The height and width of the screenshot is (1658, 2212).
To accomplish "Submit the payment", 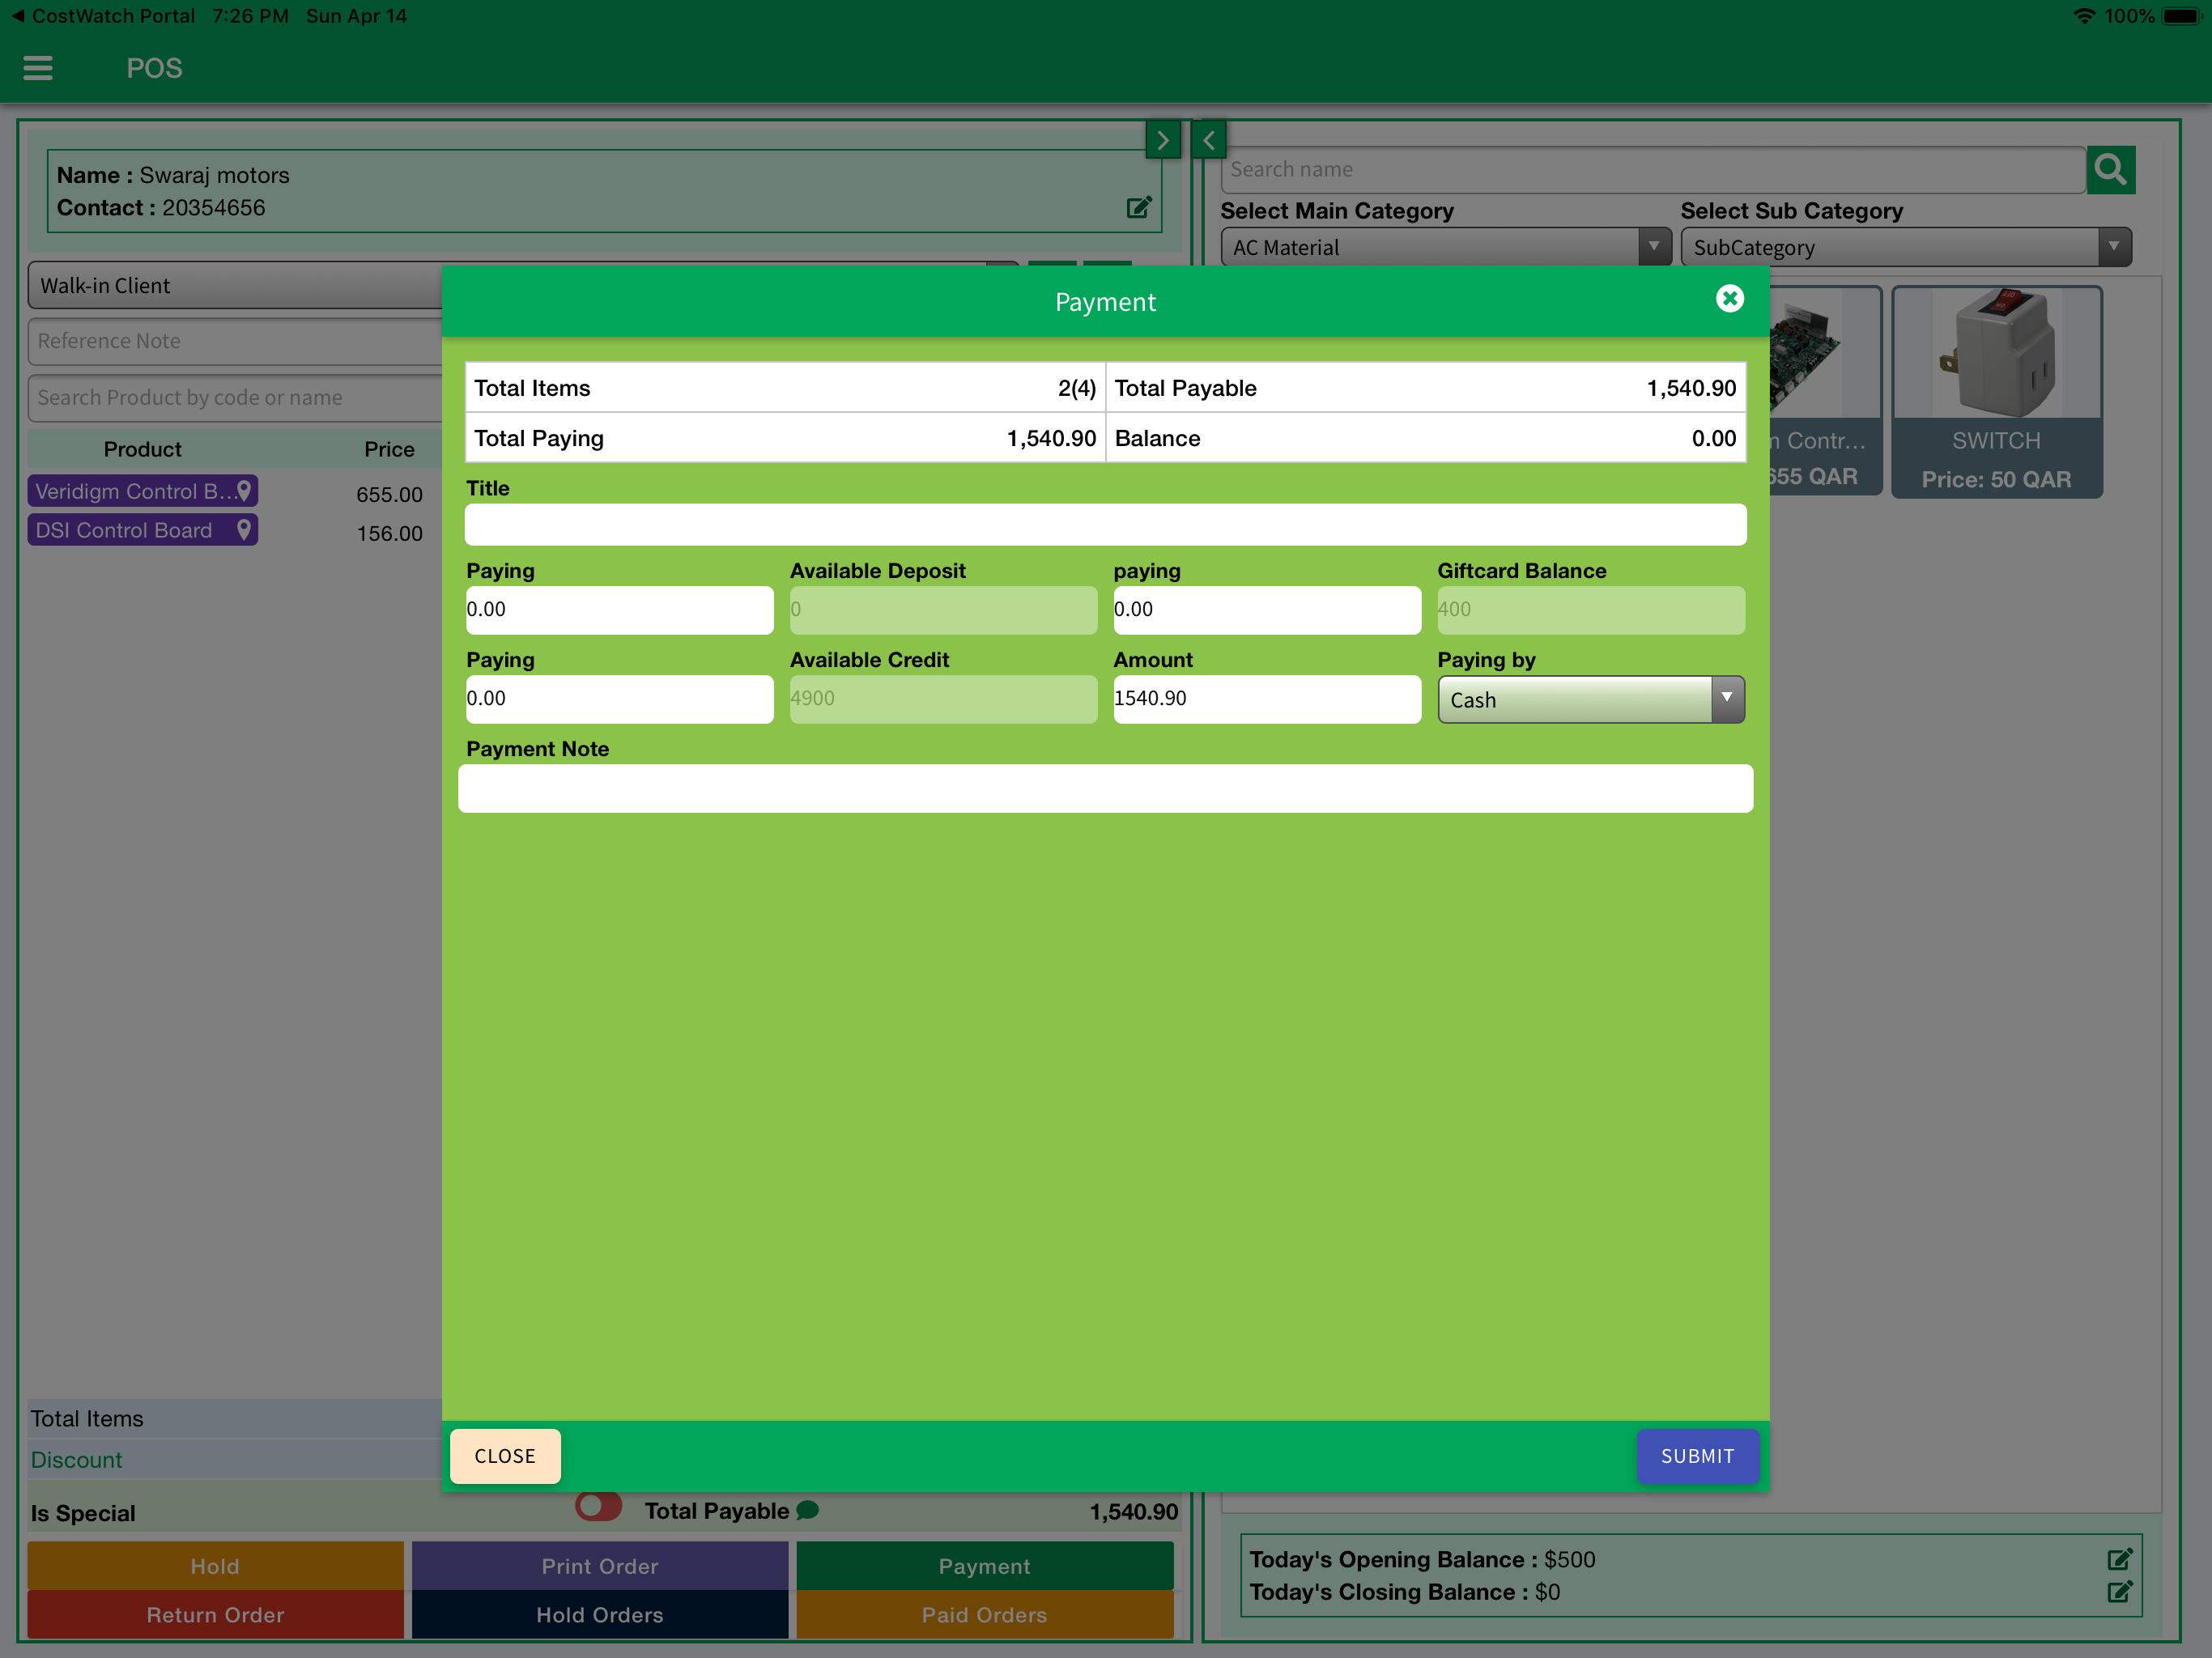I will (1697, 1456).
